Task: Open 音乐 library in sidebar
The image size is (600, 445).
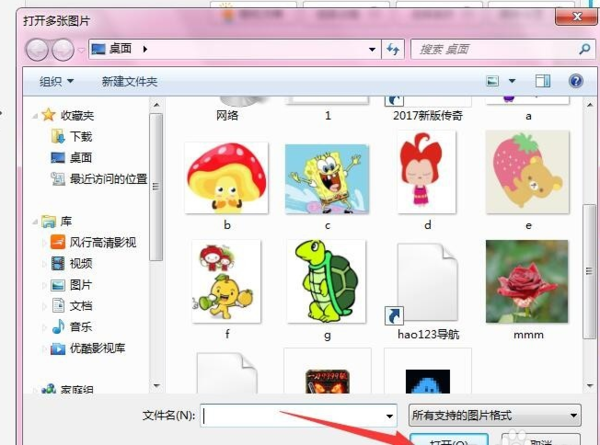Action: pyautogui.click(x=72, y=327)
